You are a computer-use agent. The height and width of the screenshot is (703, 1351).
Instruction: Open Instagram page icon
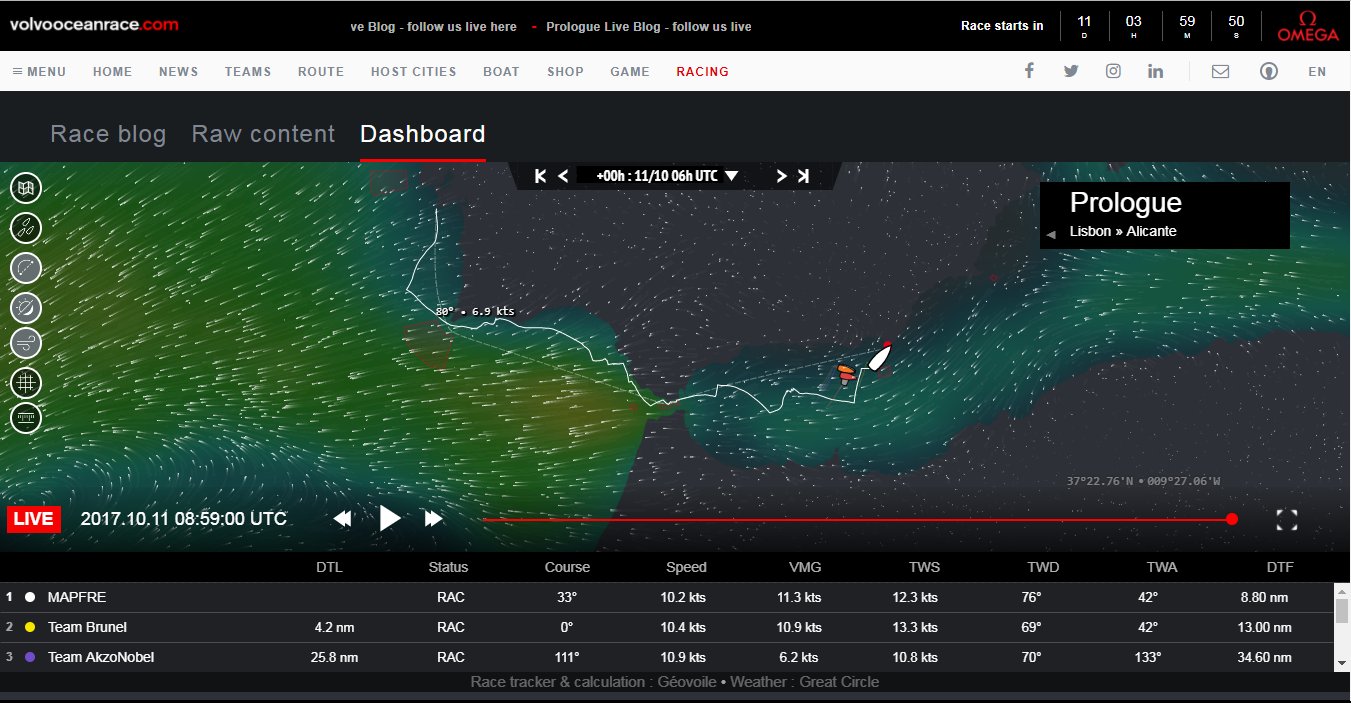[x=1113, y=71]
